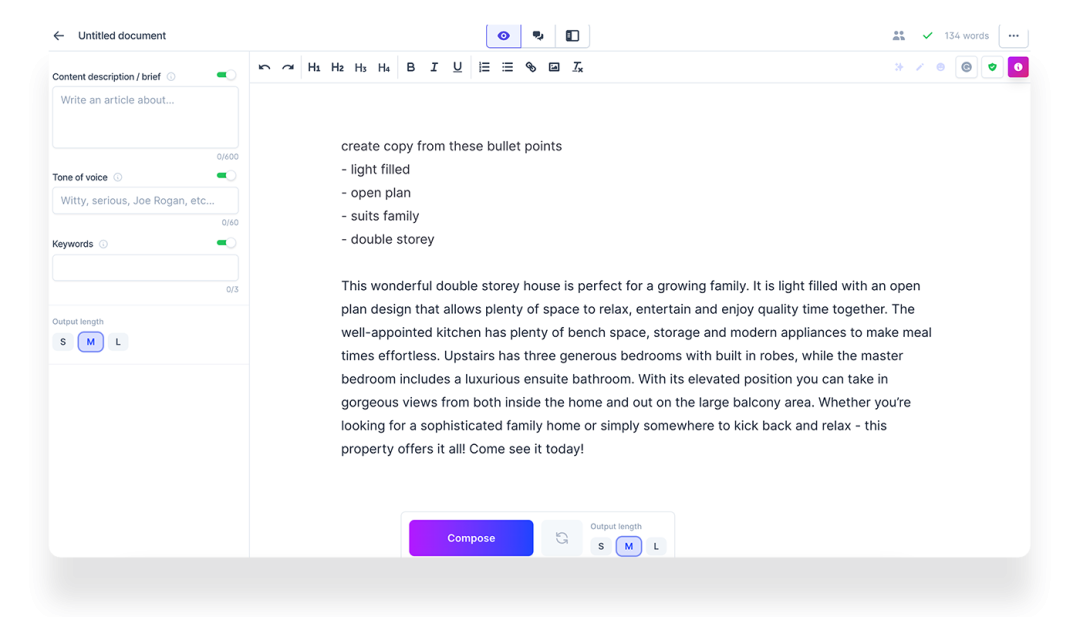Viewport: 1080px width, 617px height.
Task: Toggle the Keywords switch
Action: [x=226, y=242]
